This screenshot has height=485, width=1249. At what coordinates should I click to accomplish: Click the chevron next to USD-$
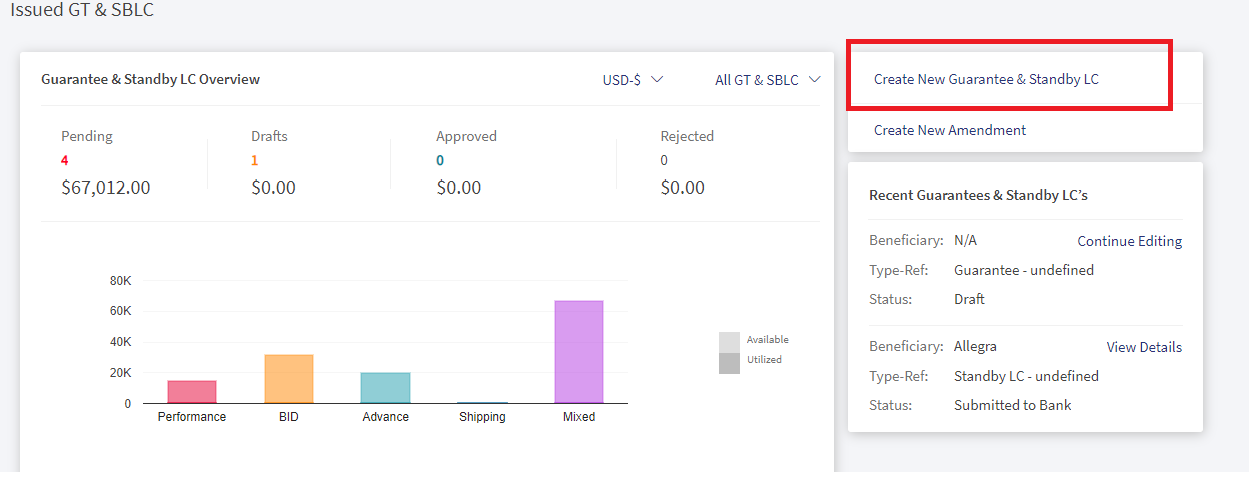657,80
